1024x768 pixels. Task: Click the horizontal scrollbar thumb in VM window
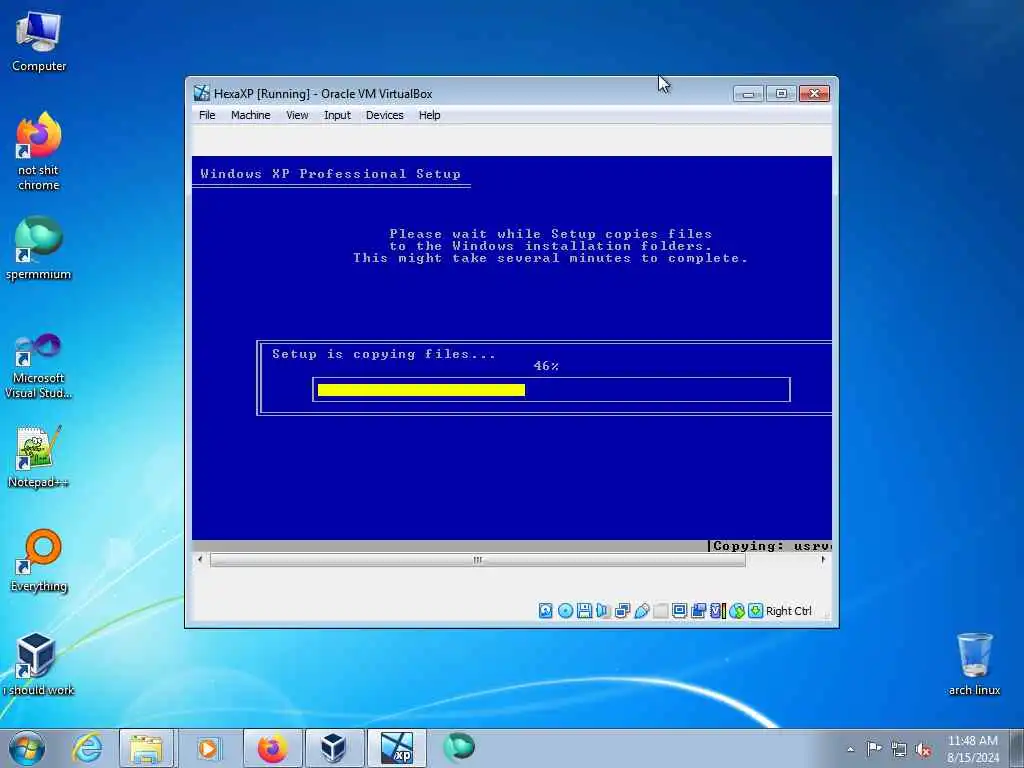pyautogui.click(x=477, y=560)
